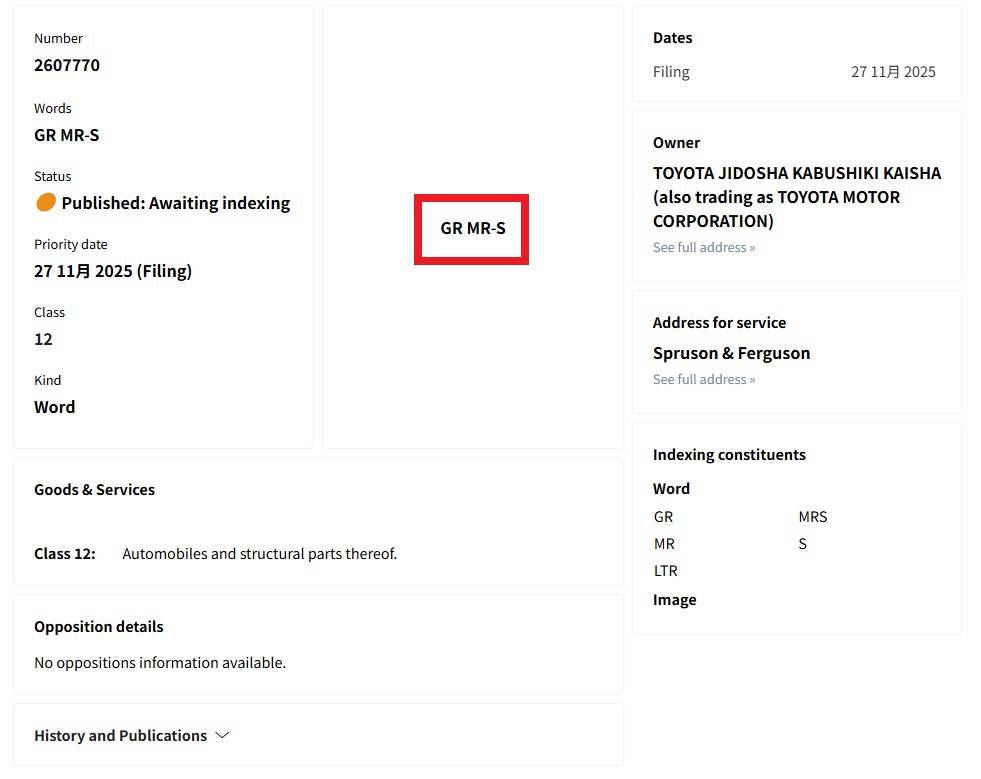Open the Owner's full address link
The height and width of the screenshot is (779, 981).
point(704,247)
